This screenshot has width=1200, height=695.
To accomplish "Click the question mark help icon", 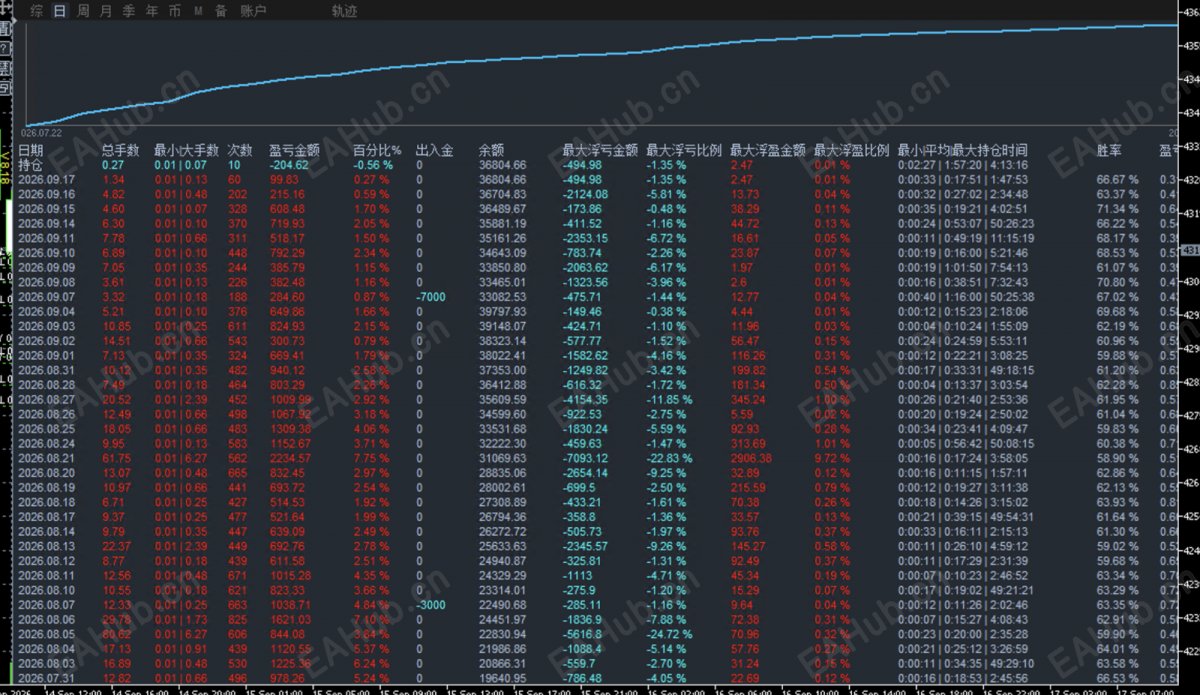I will click(5, 49).
